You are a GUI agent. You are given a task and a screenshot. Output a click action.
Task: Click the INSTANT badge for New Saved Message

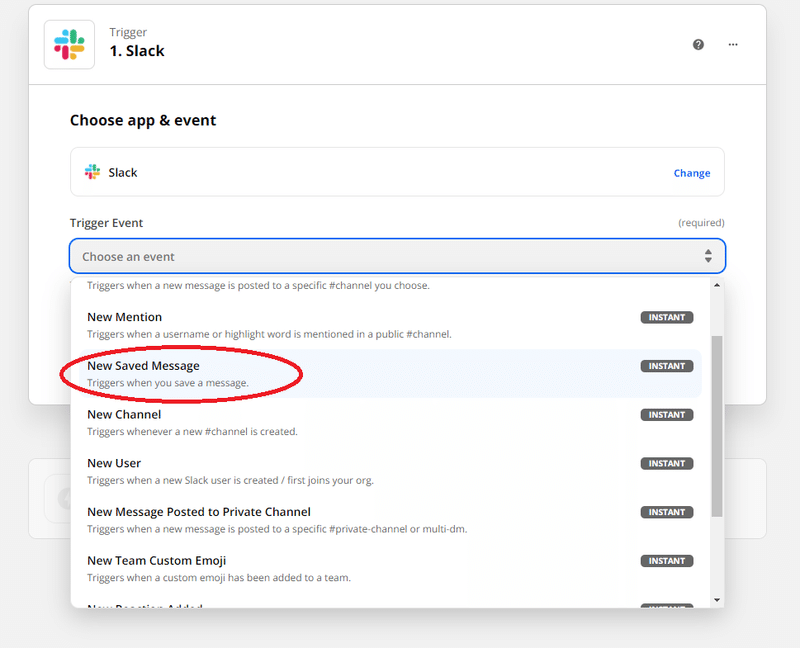click(667, 366)
